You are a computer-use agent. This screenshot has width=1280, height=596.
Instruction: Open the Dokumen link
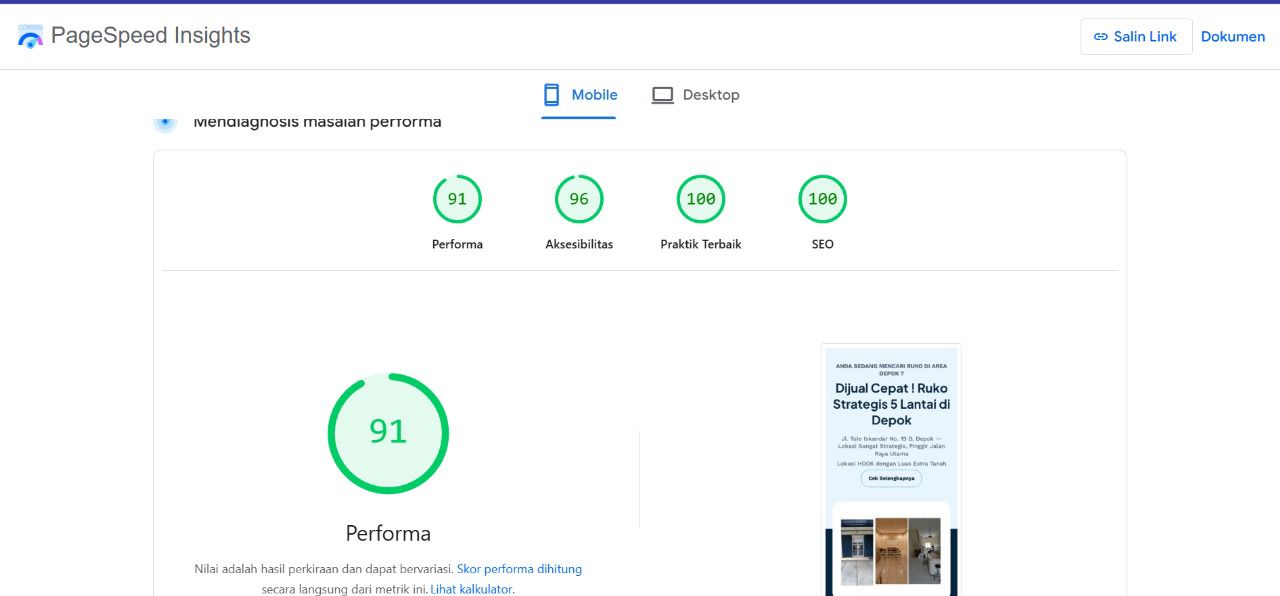click(x=1232, y=37)
